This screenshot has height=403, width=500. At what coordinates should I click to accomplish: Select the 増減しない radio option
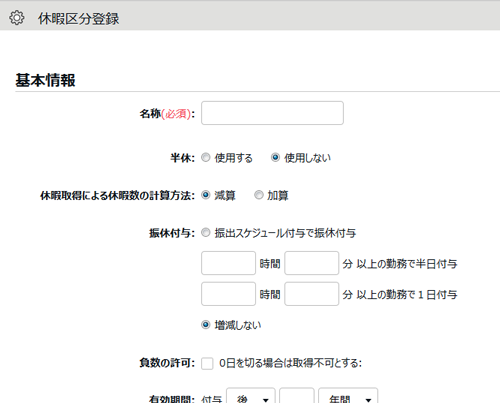coord(206,325)
